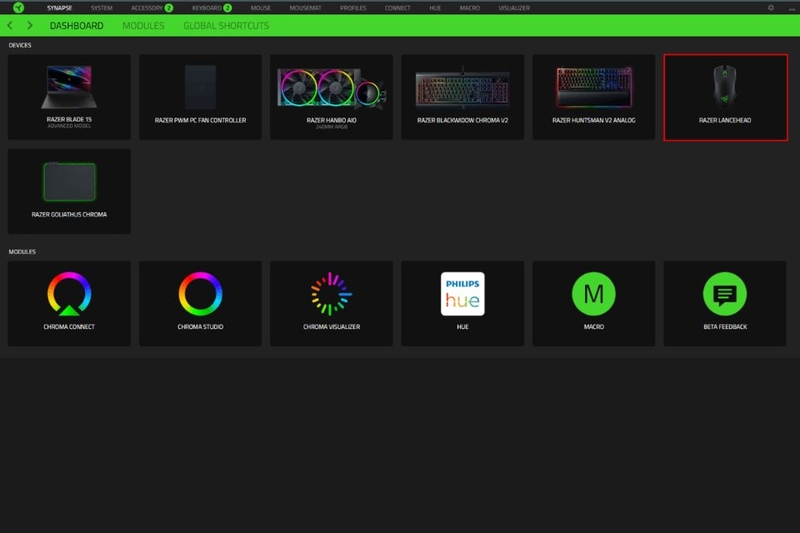
Task: Open the Mouse tab
Action: [x=261, y=8]
